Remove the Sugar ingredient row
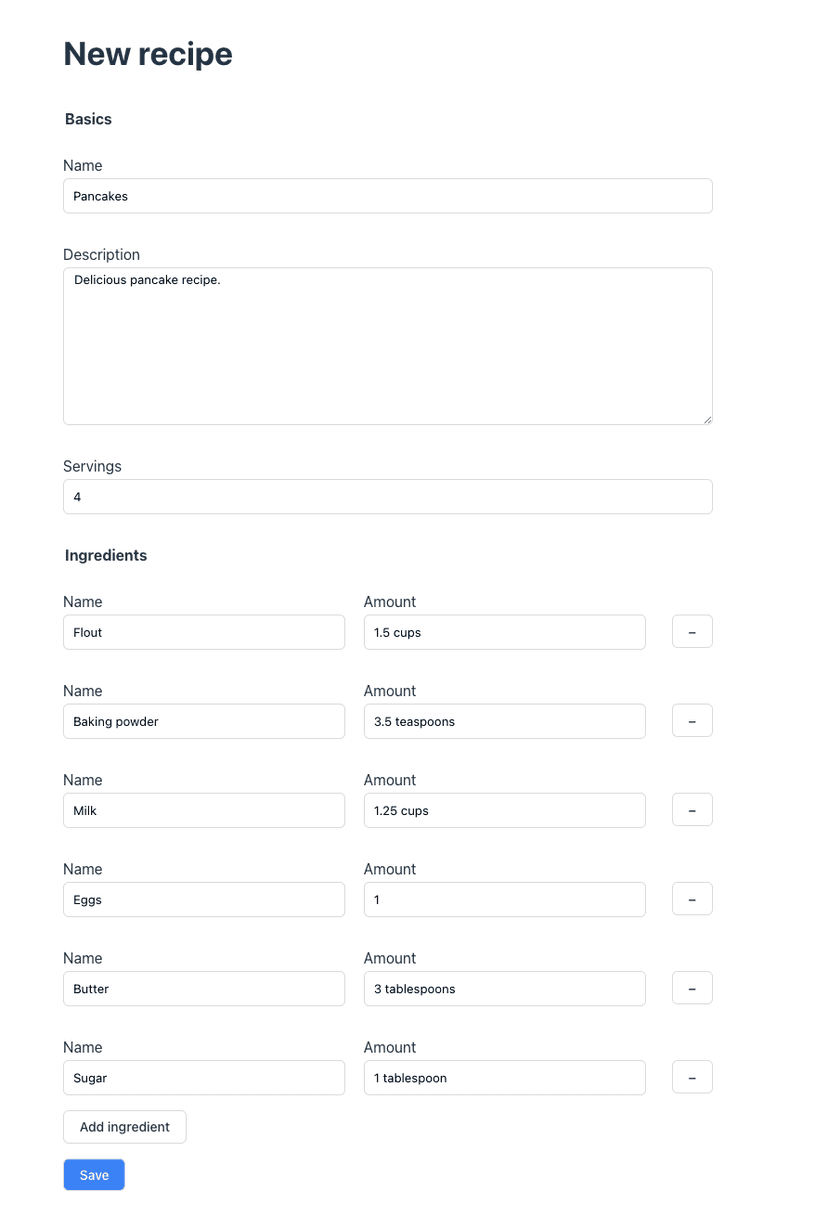The image size is (828, 1216). pyautogui.click(x=692, y=1077)
